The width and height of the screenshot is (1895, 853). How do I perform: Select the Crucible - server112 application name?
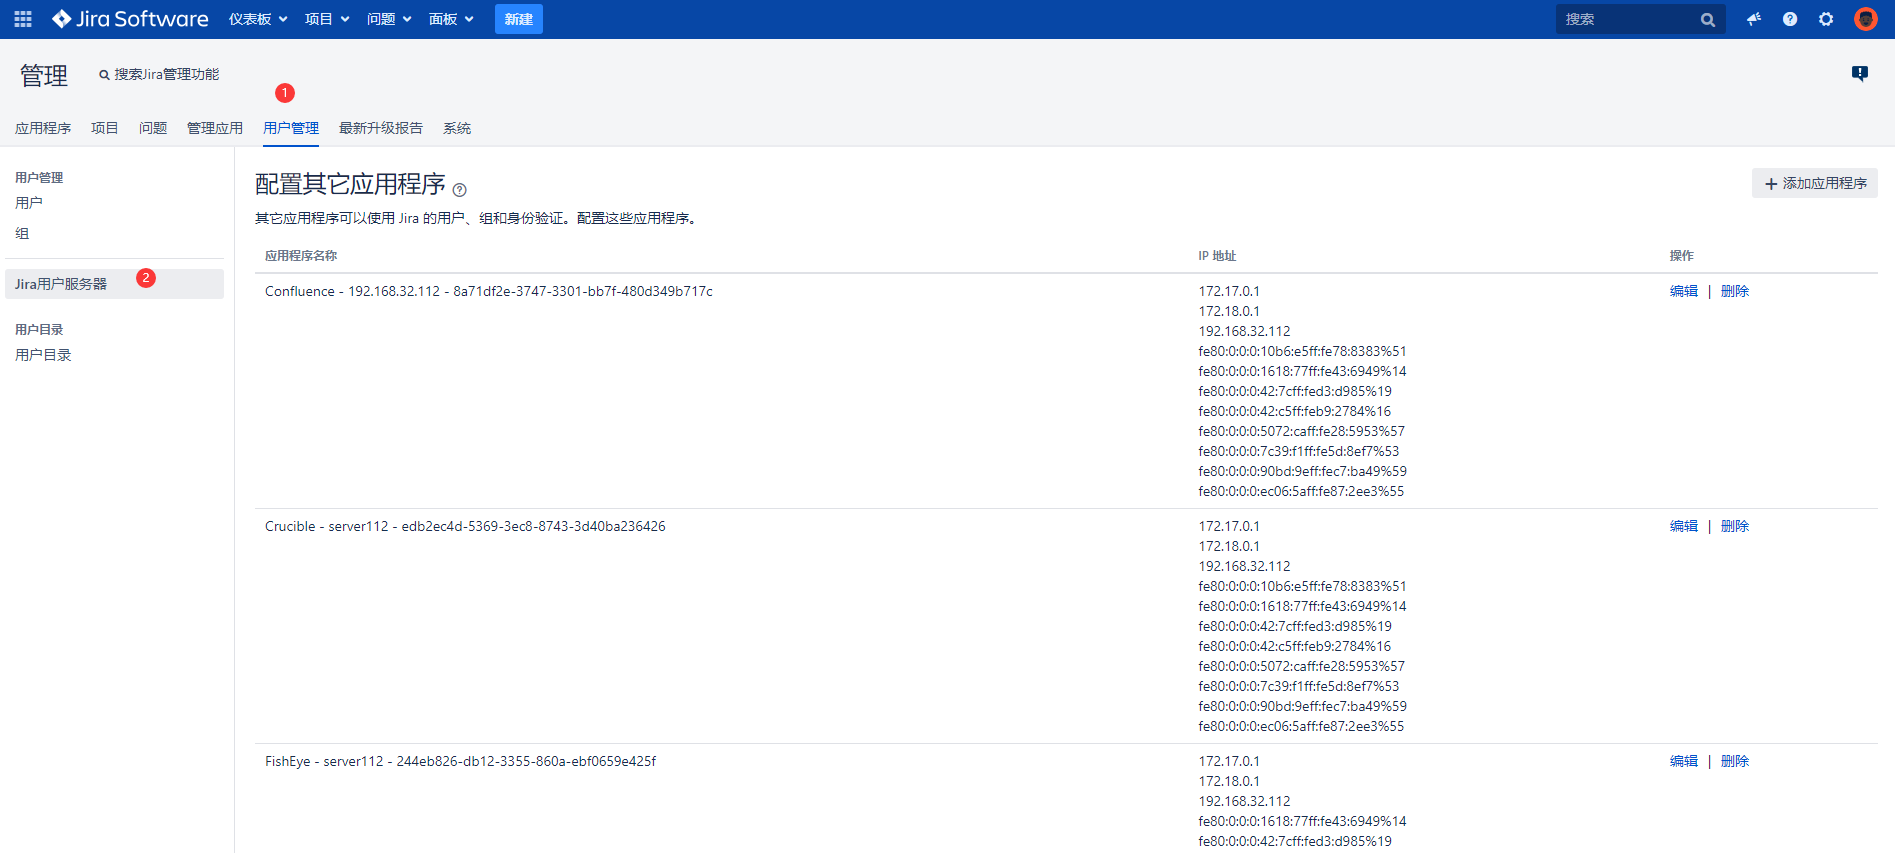[465, 526]
